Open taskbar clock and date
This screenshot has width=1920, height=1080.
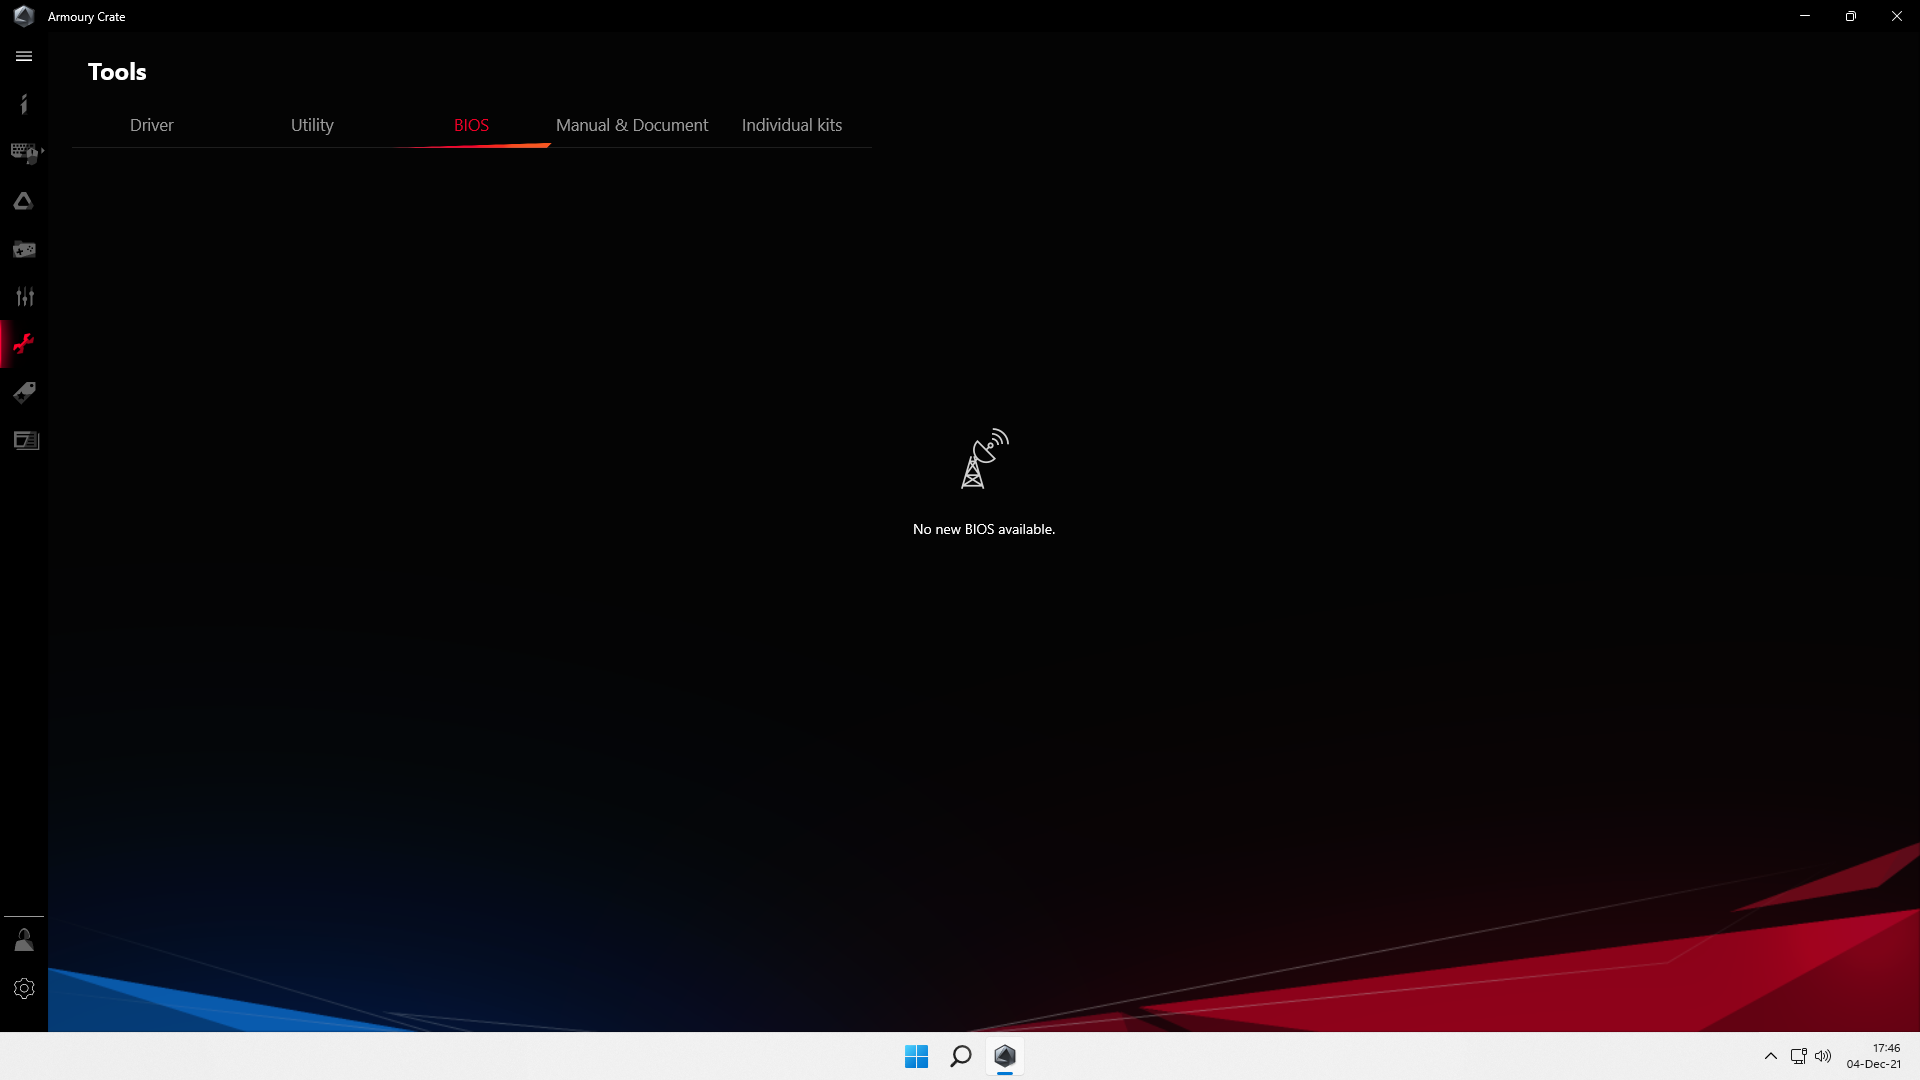[x=1873, y=1056]
